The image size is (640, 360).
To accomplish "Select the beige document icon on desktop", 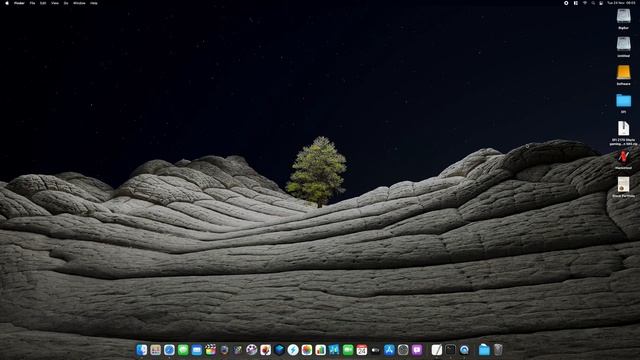I will [x=623, y=184].
